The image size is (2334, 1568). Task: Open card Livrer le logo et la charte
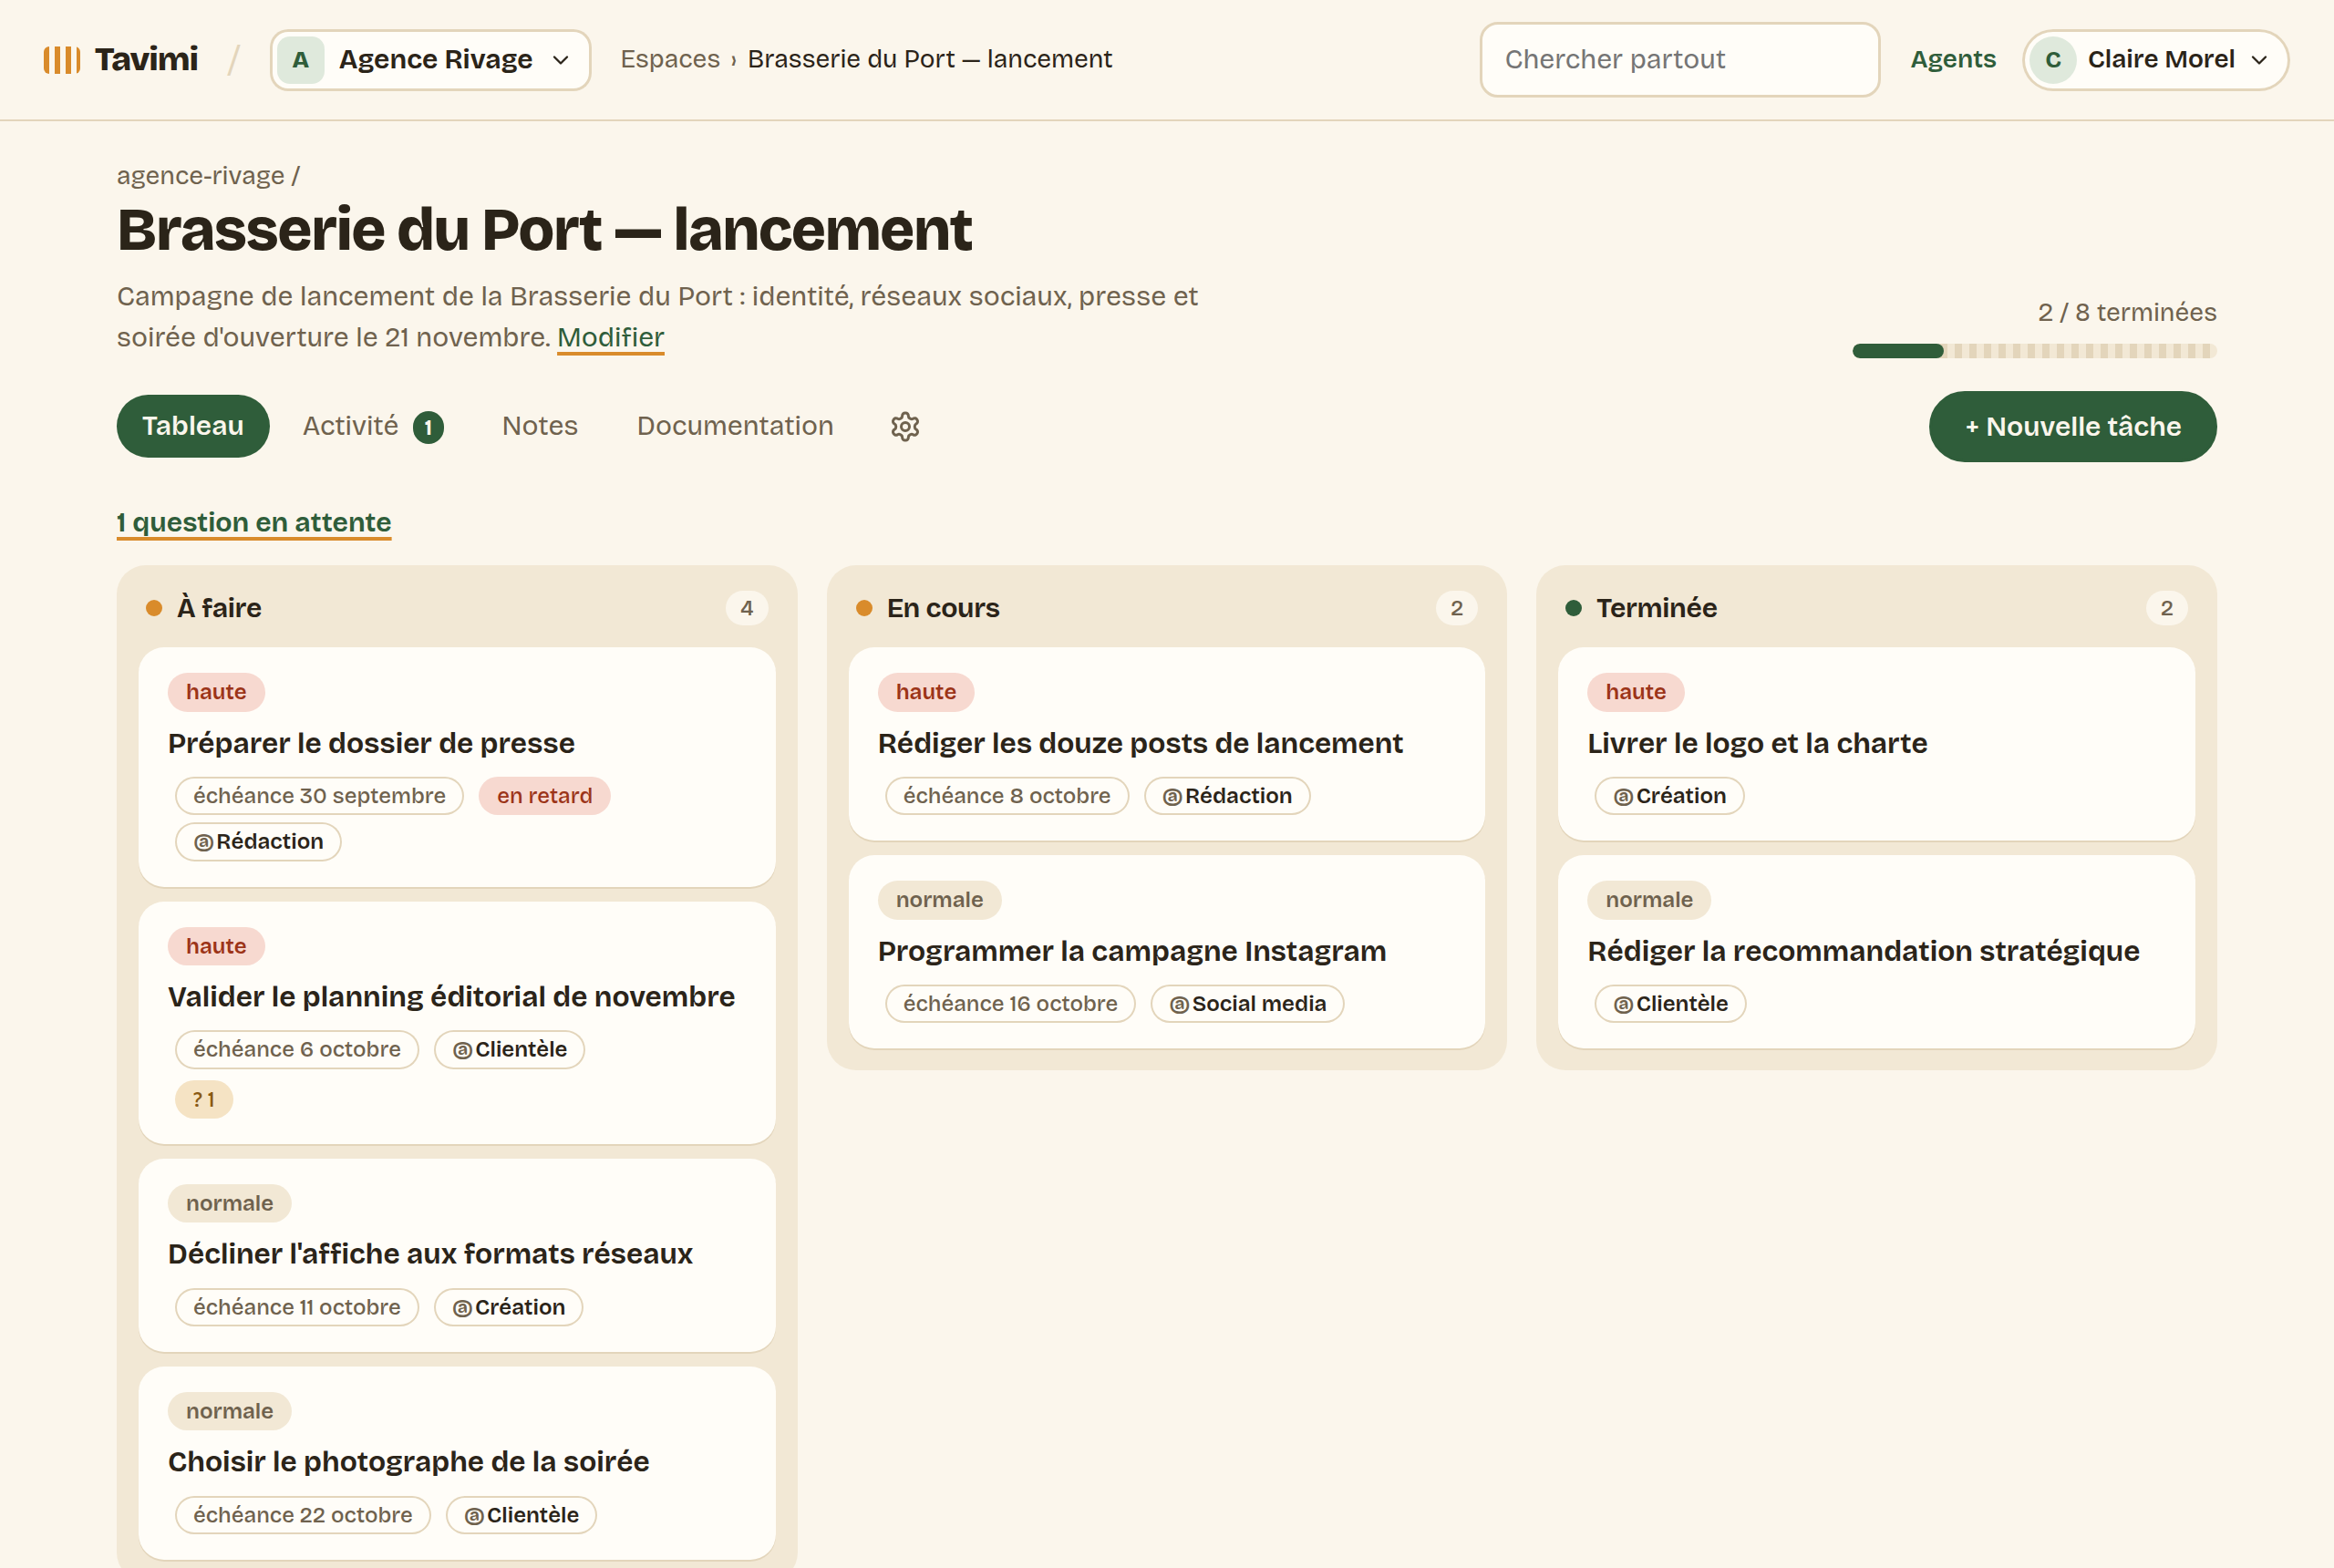[1876, 743]
